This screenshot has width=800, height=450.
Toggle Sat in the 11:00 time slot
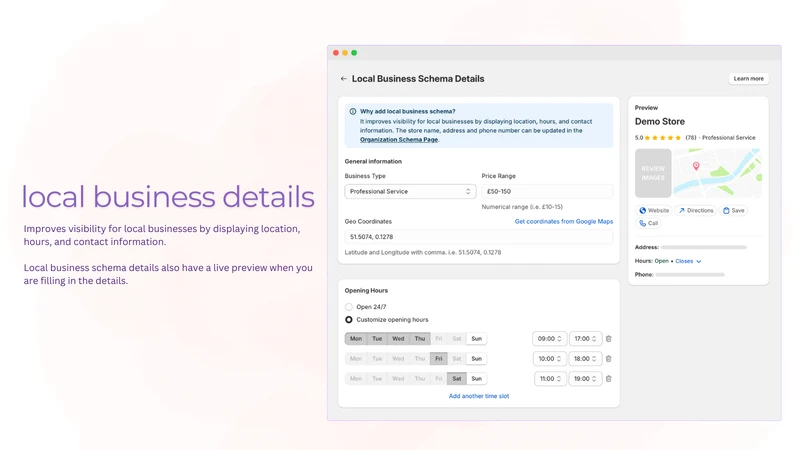tap(457, 379)
